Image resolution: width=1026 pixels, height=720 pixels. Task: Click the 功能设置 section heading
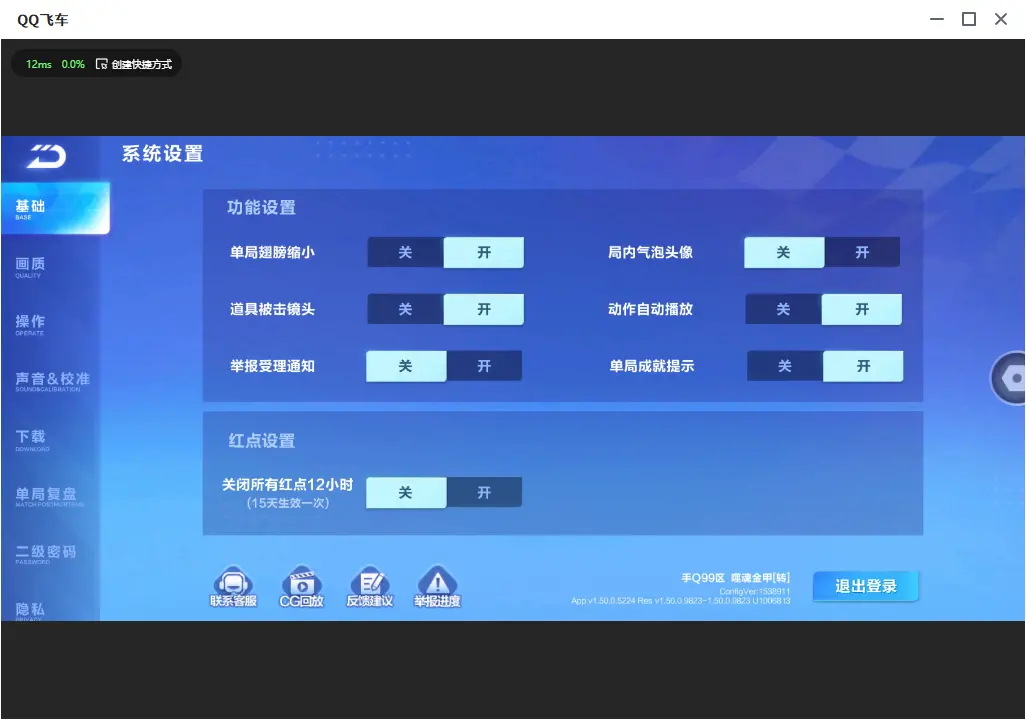tap(262, 207)
